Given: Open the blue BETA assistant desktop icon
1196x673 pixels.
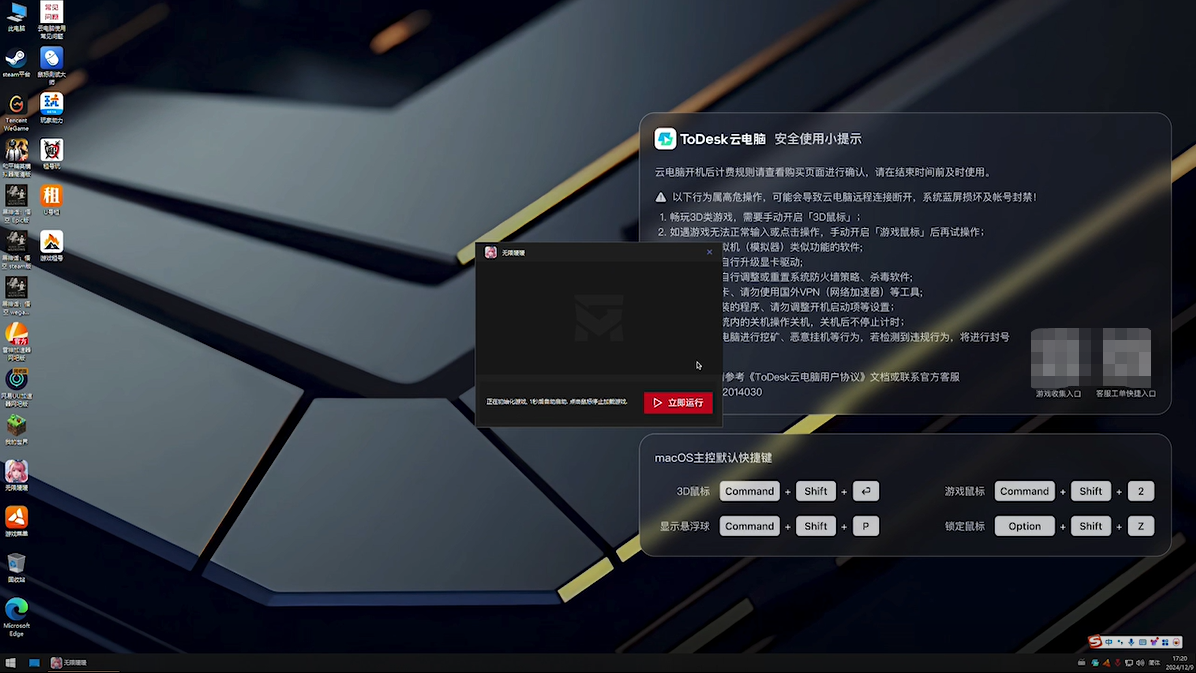Looking at the screenshot, I should click(x=51, y=108).
